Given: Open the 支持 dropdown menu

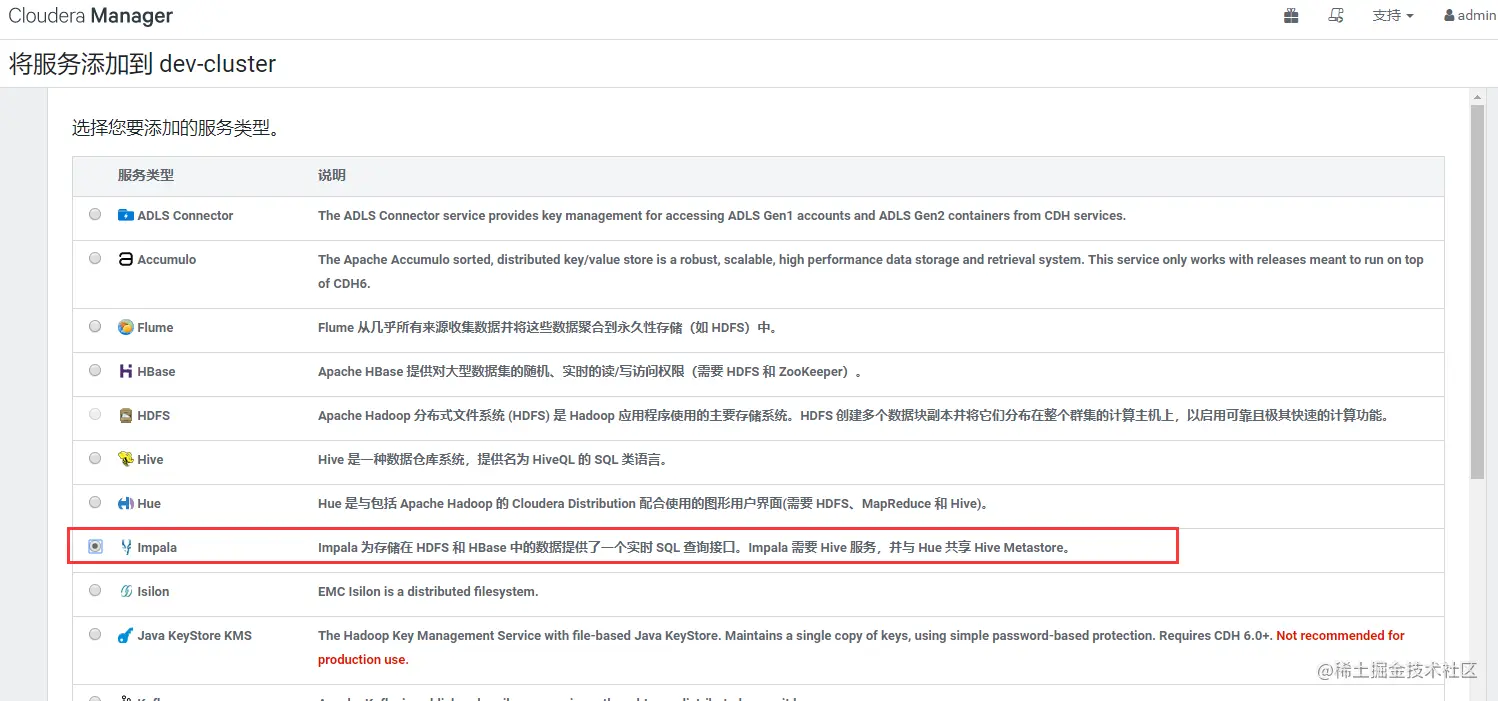Looking at the screenshot, I should [x=1393, y=16].
